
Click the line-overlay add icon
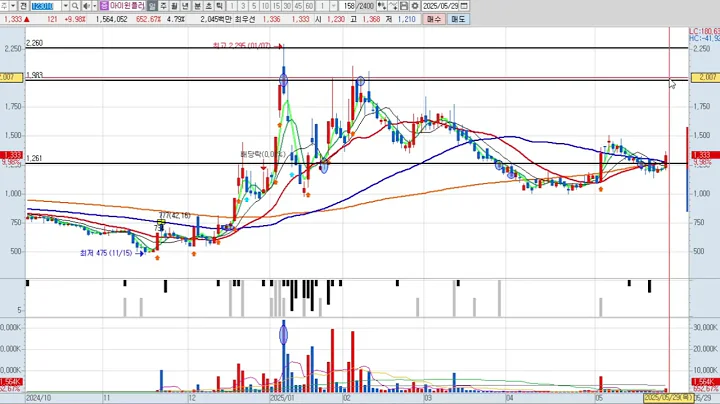(x=393, y=6)
